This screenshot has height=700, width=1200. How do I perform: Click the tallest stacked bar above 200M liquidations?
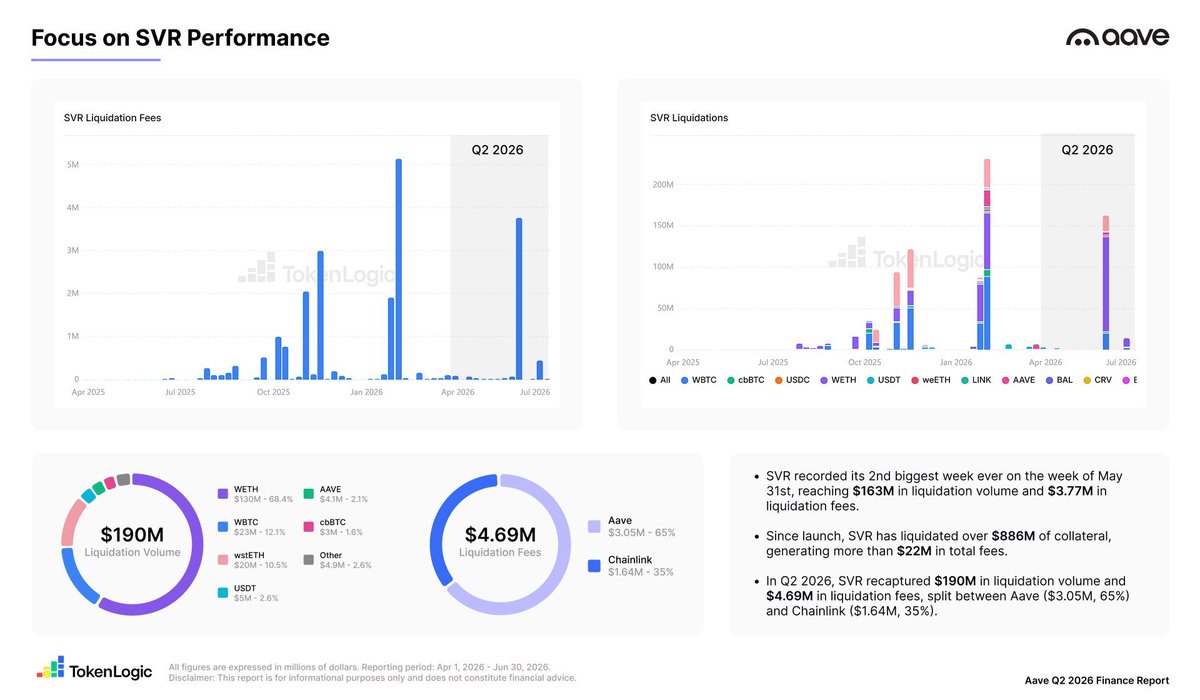tap(987, 254)
